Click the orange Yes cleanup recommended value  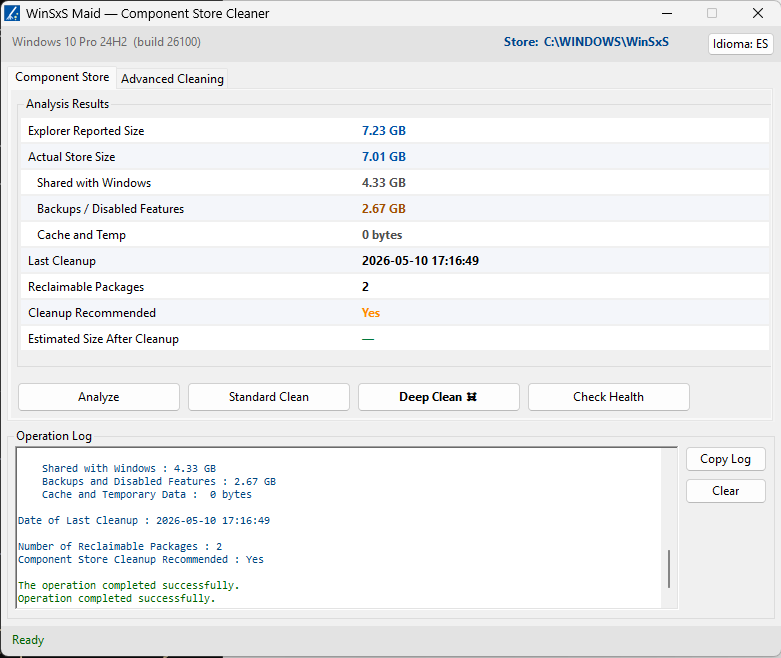point(371,313)
